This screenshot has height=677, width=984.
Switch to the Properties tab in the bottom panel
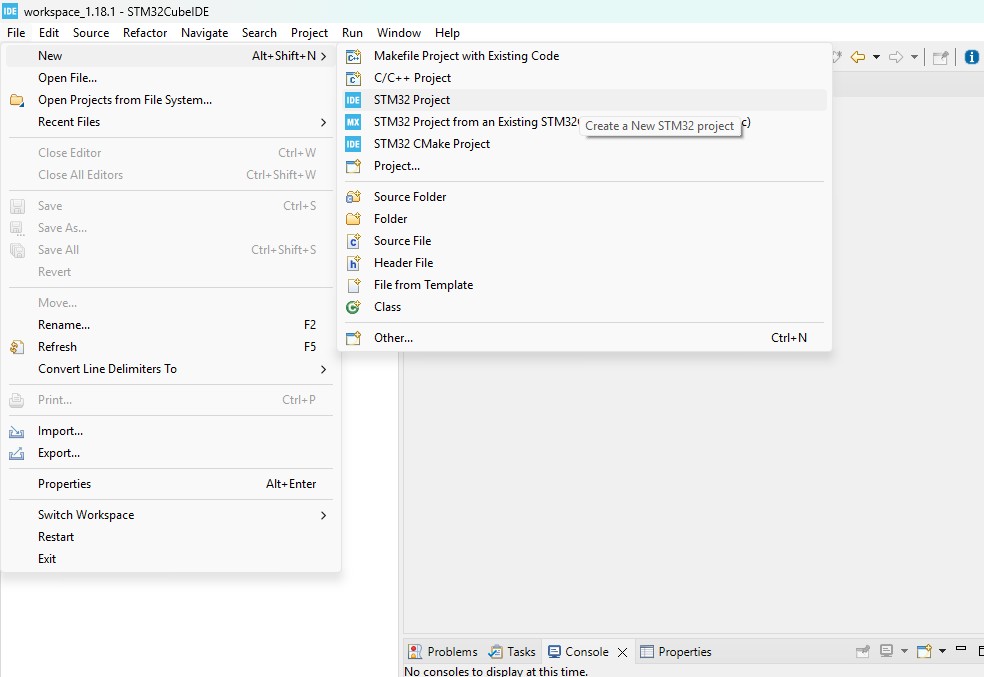(x=676, y=651)
